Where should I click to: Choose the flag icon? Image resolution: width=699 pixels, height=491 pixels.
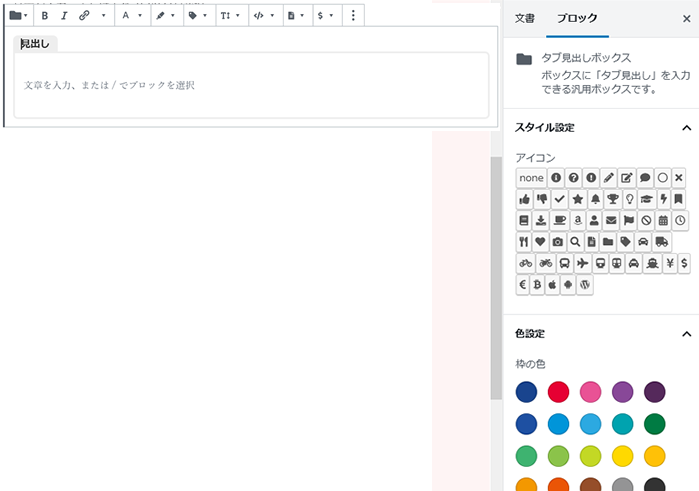[x=629, y=220]
